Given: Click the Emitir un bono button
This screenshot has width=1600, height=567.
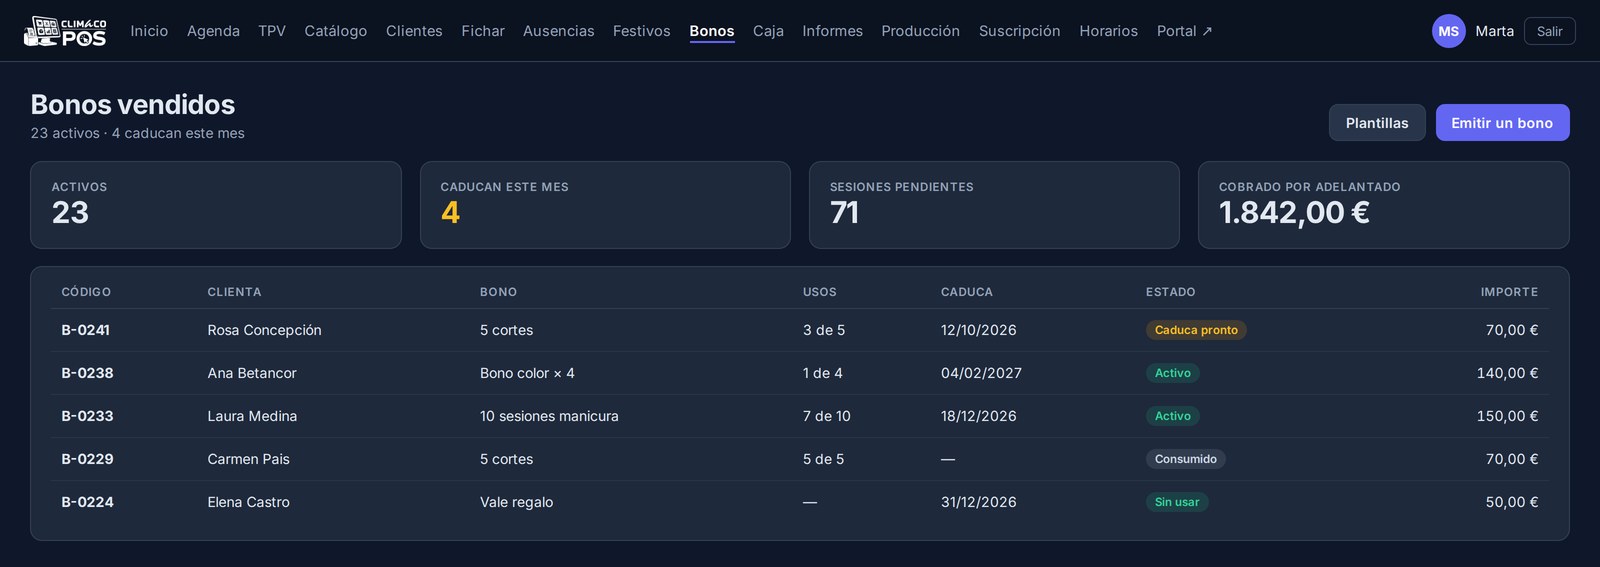Looking at the screenshot, I should [x=1502, y=123].
